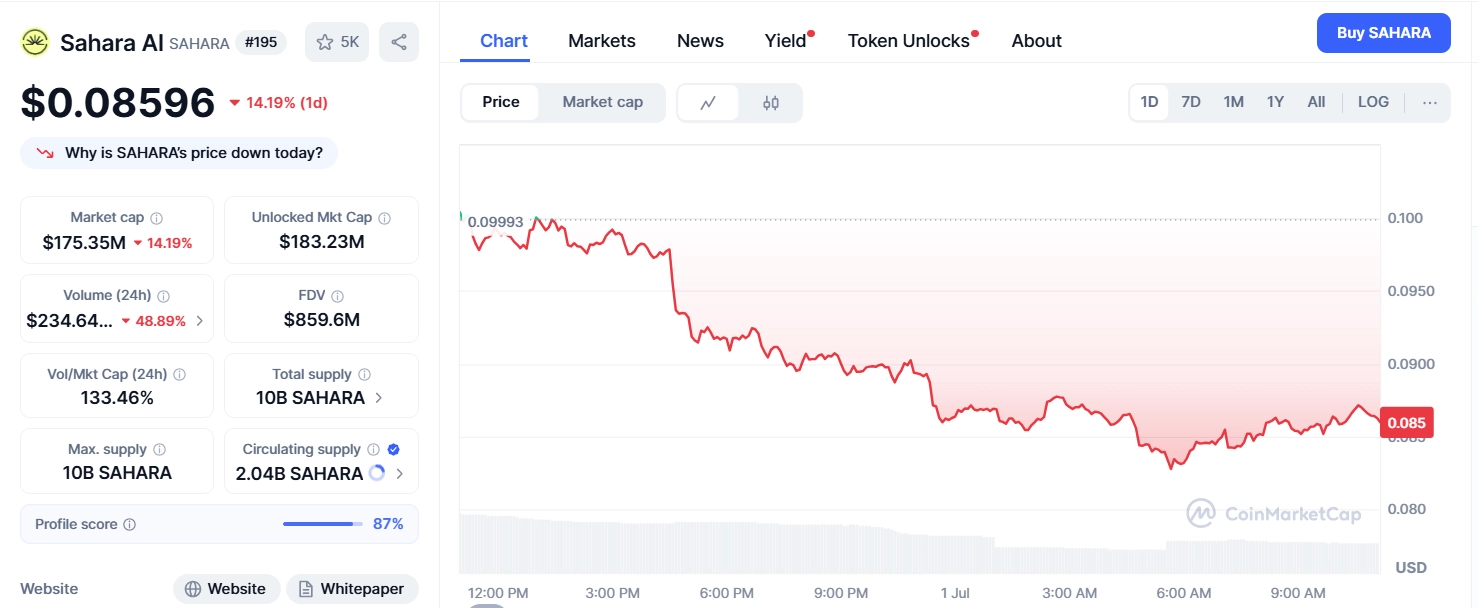
Task: Enable LOG scale on the chart
Action: pos(1372,101)
